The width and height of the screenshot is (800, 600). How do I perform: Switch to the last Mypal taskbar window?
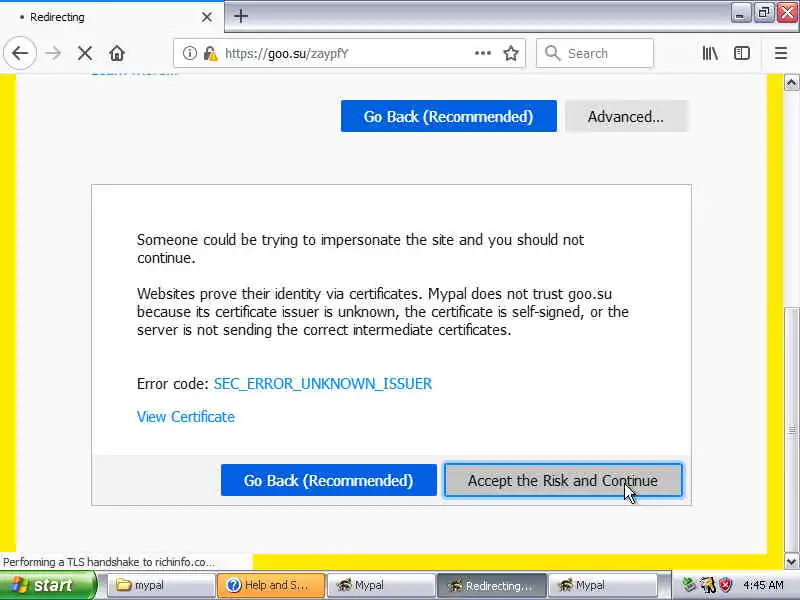(x=602, y=585)
